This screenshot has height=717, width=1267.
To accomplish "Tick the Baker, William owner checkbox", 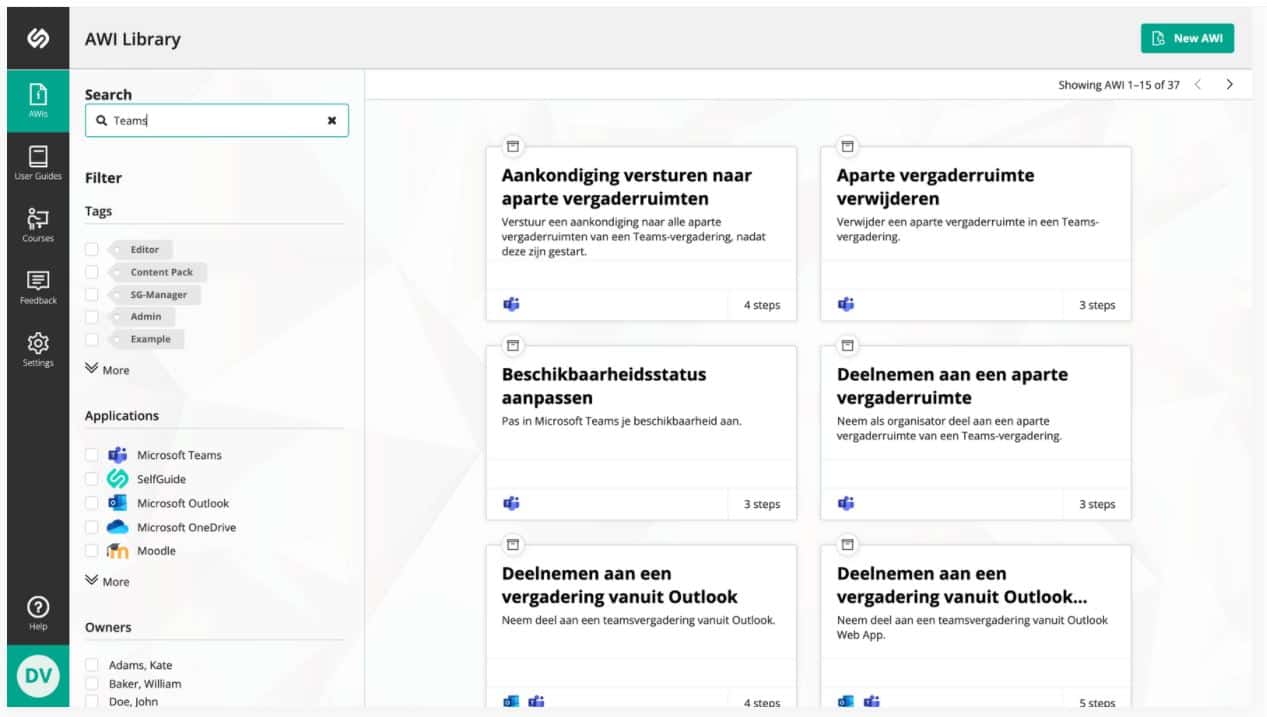I will click(x=92, y=684).
